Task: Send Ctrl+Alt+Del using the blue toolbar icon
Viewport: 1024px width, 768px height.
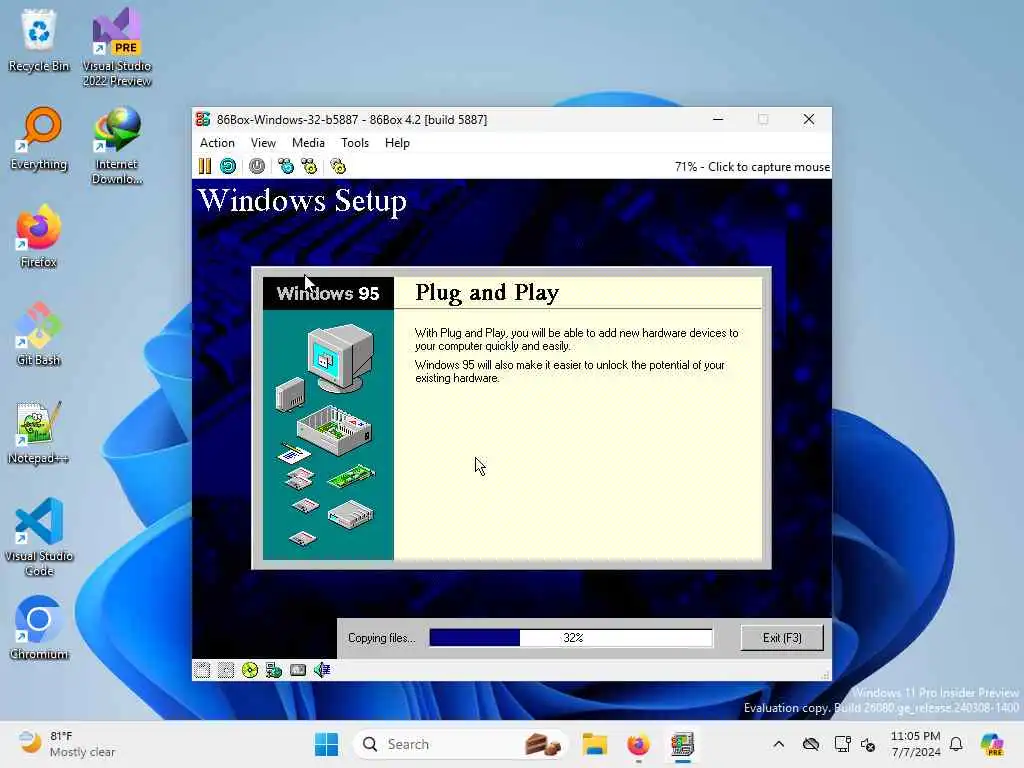Action: pos(286,167)
